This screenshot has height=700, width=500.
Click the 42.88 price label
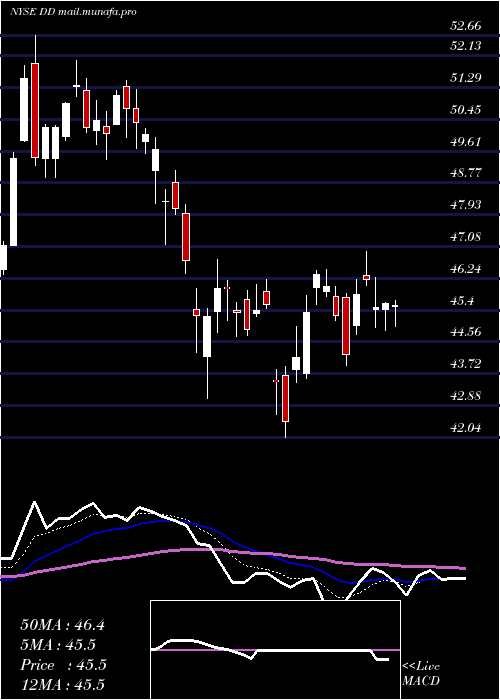[466, 396]
